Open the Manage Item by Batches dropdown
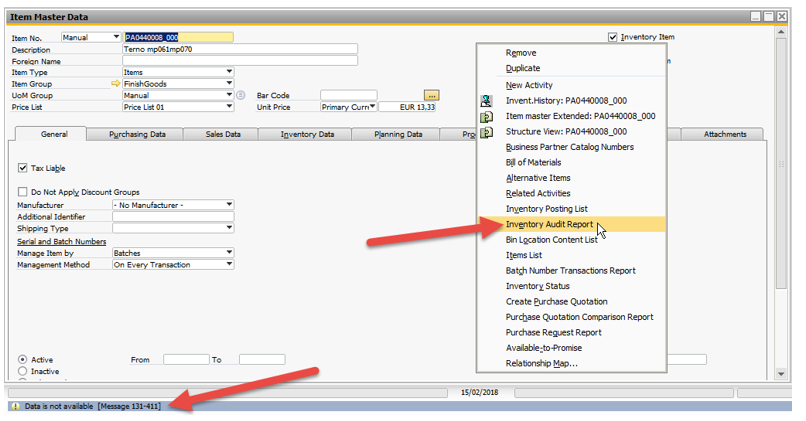The image size is (806, 421). point(229,252)
